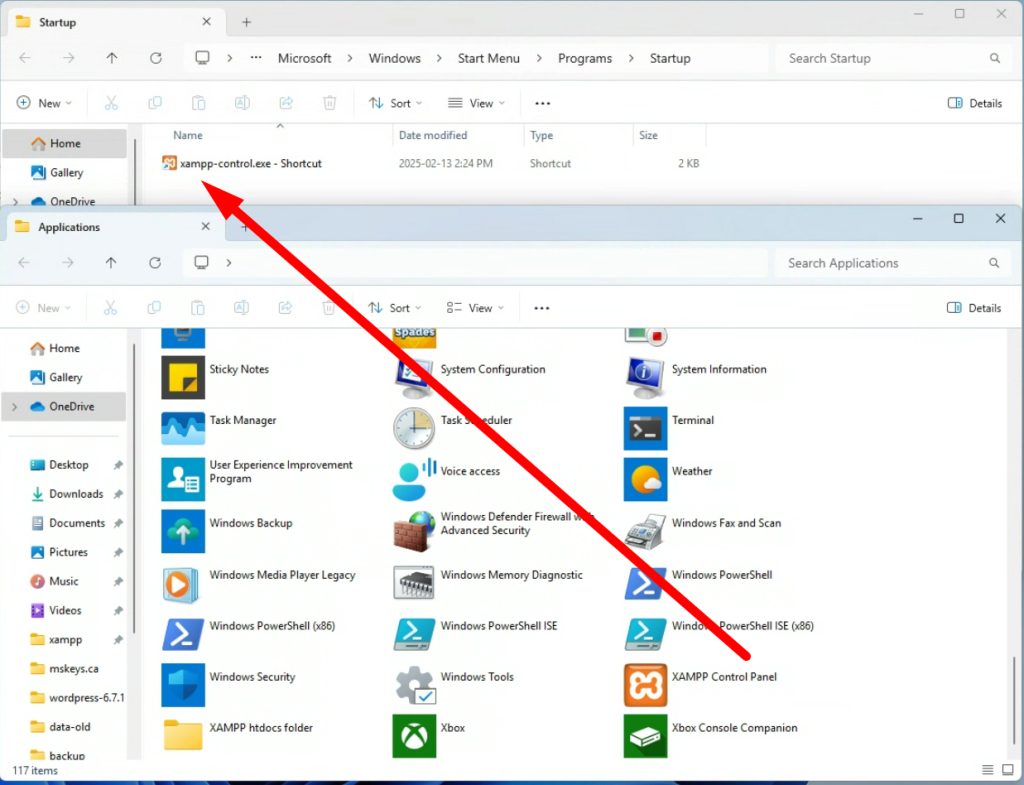The height and width of the screenshot is (785, 1024).
Task: Select the System Configuration label
Action: click(492, 369)
